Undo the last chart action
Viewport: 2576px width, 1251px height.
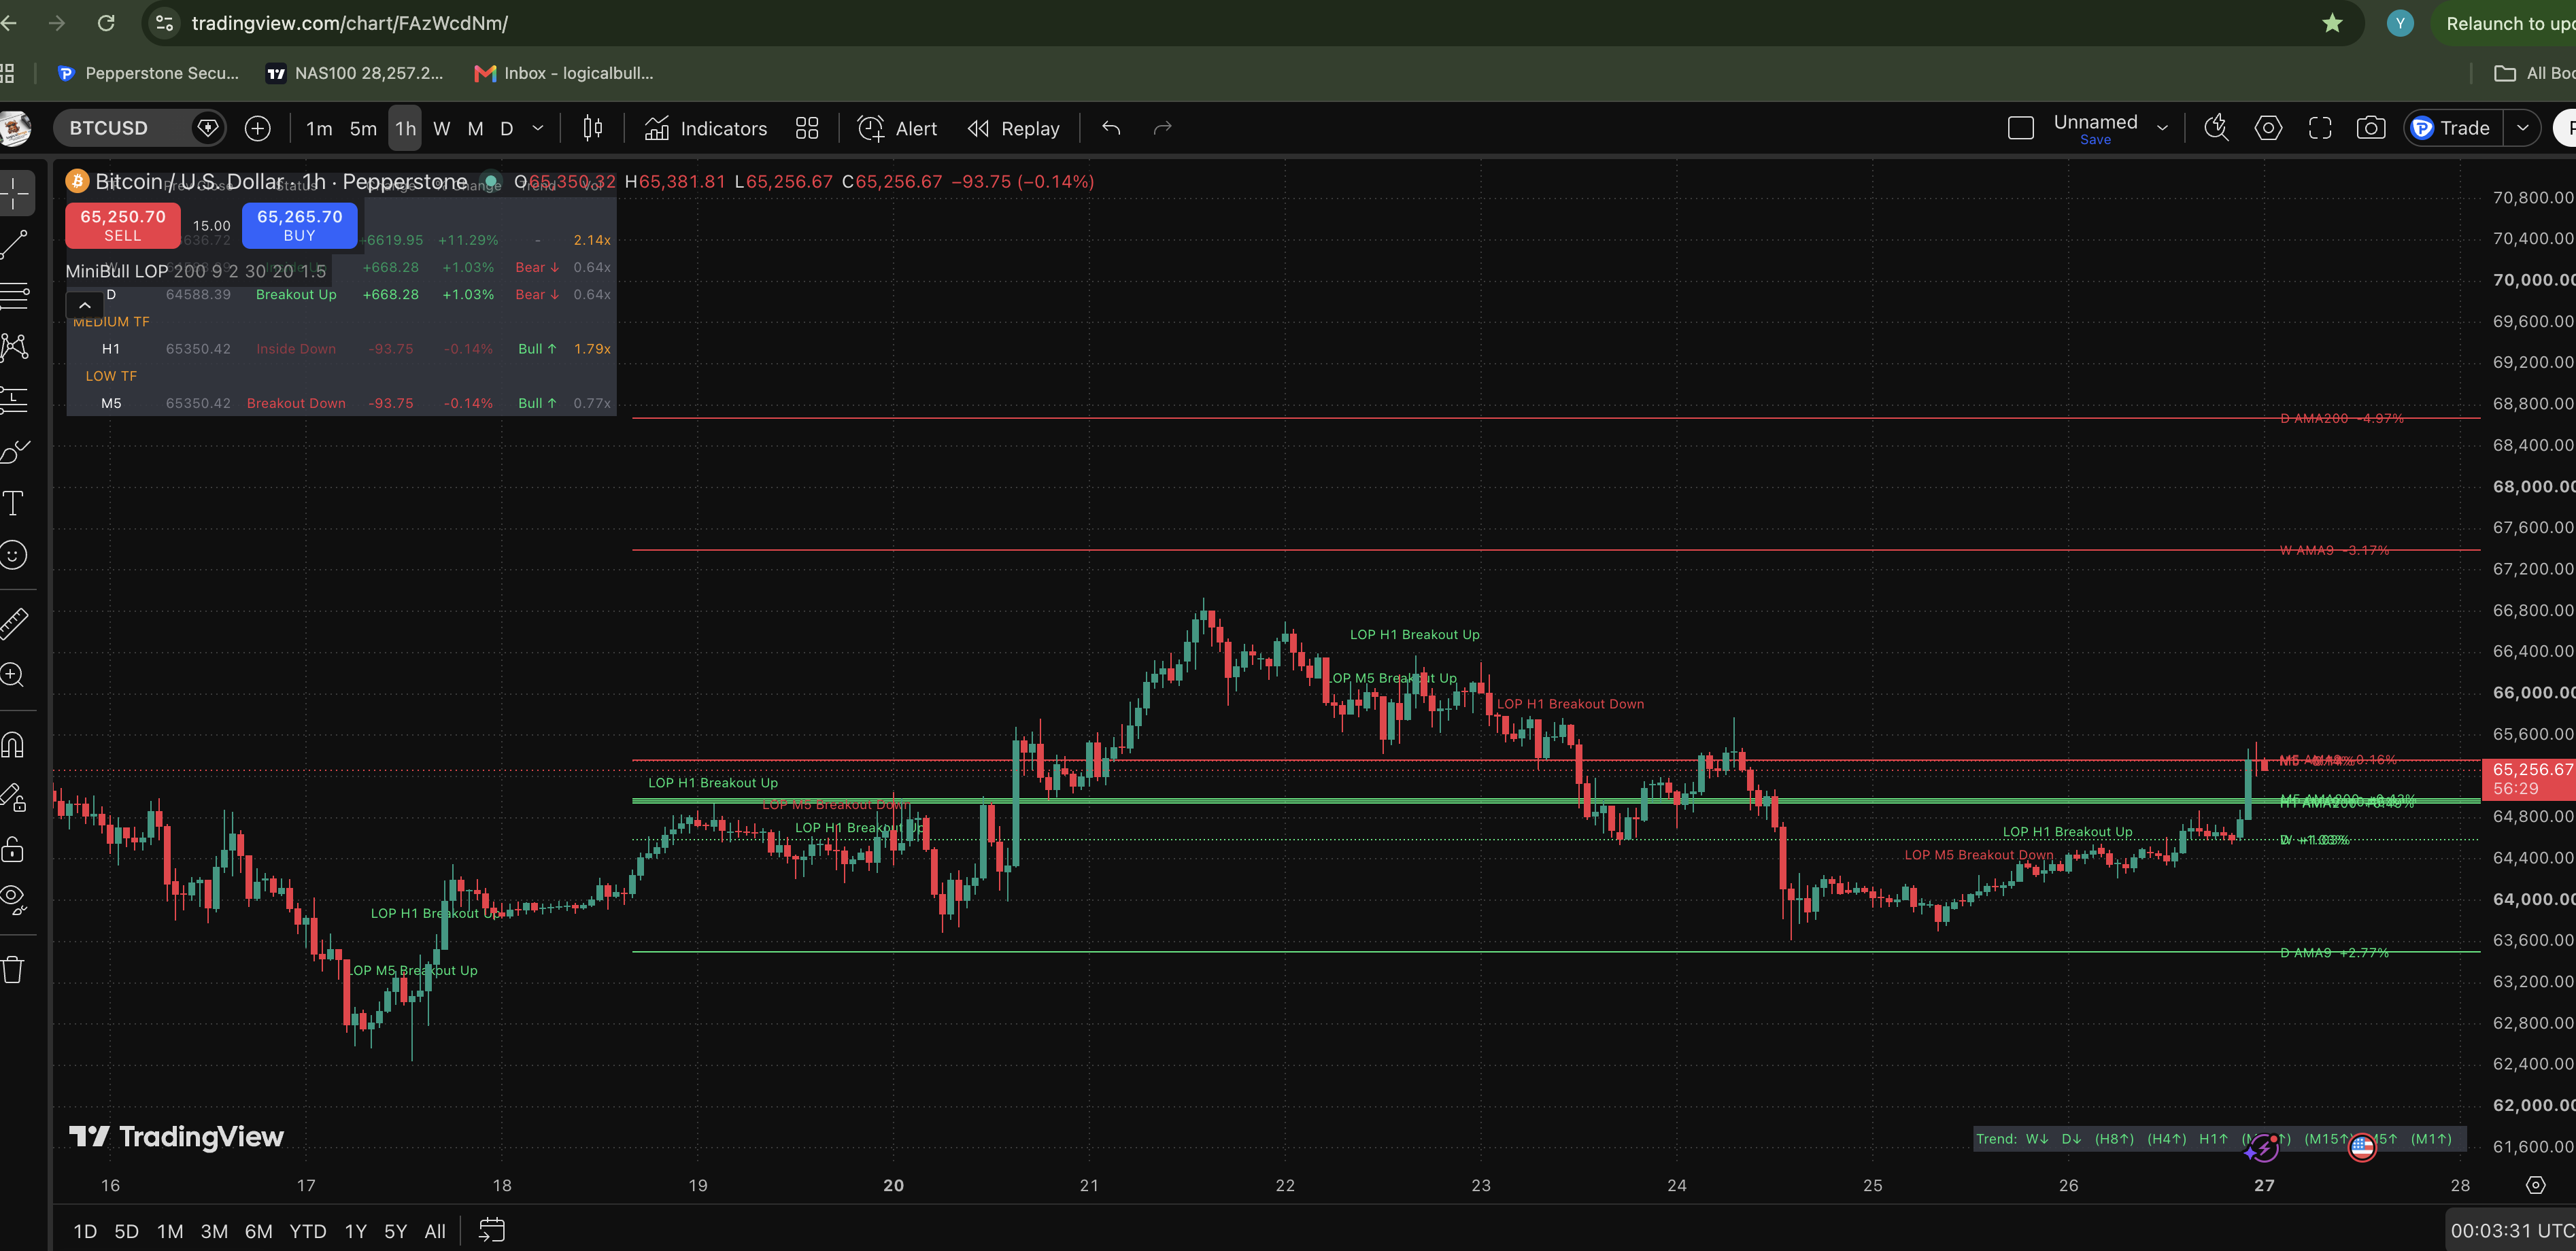pyautogui.click(x=1111, y=128)
